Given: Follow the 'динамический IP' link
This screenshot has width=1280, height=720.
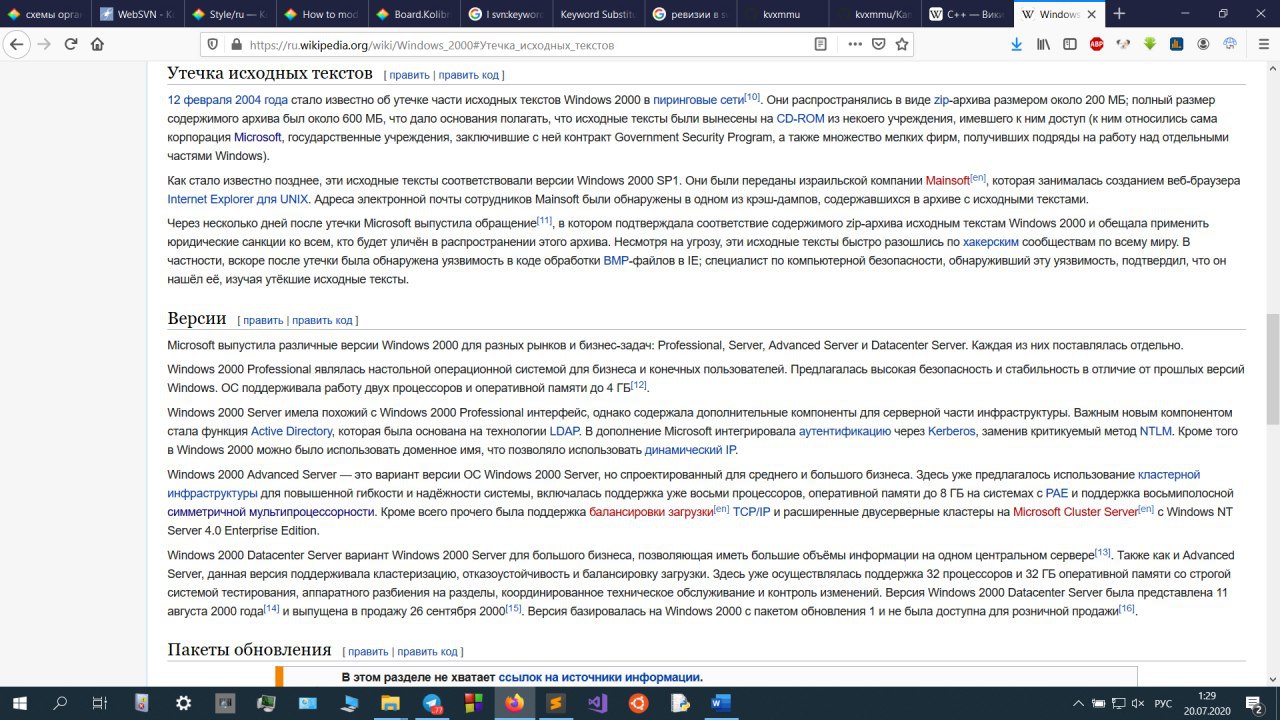Looking at the screenshot, I should click(x=690, y=450).
